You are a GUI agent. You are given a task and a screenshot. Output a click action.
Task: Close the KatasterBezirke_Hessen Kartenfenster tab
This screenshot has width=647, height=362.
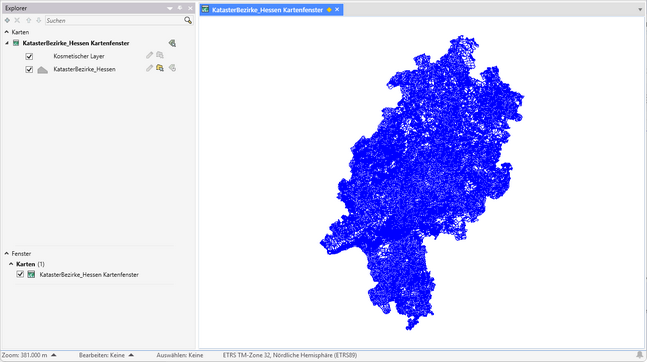[x=337, y=9]
